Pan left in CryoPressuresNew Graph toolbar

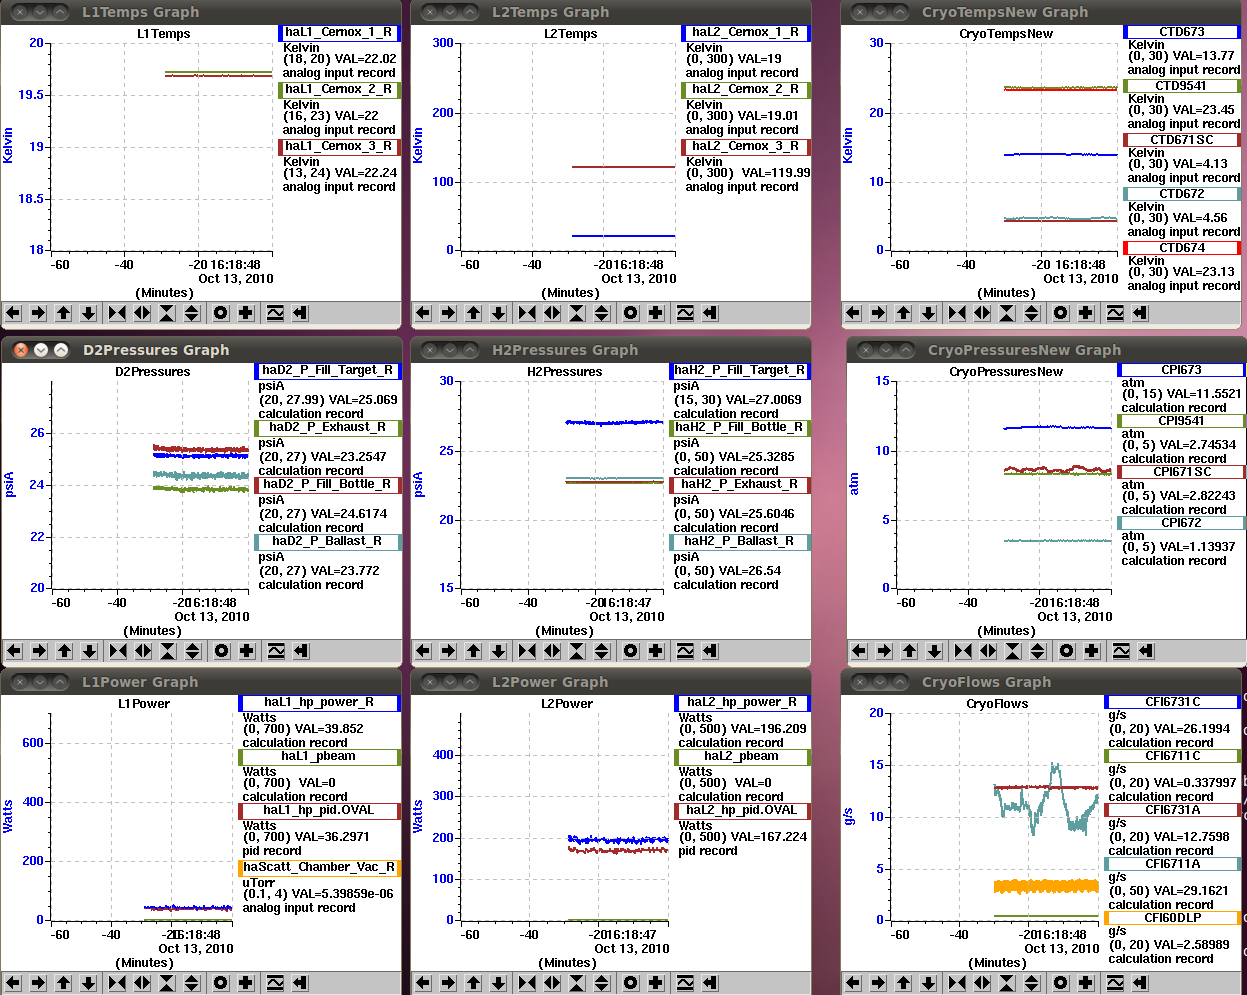pos(859,651)
